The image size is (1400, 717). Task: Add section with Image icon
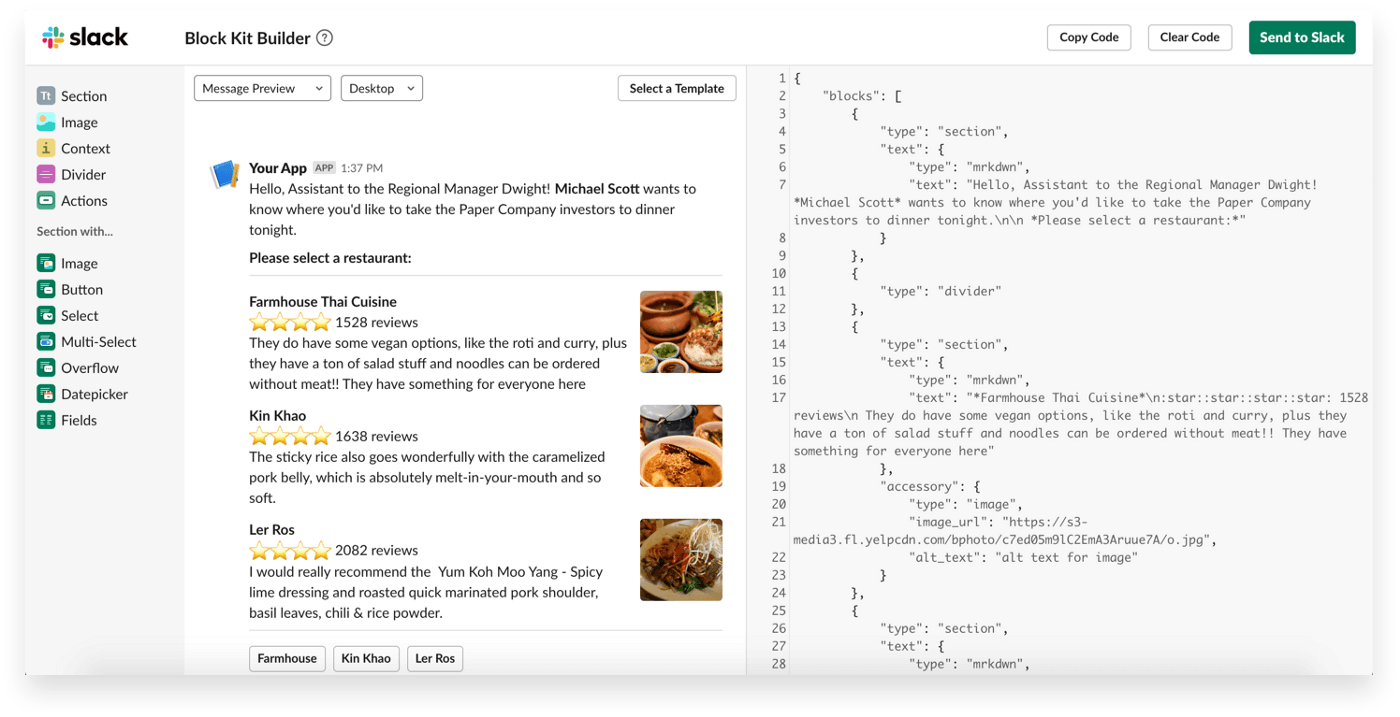[x=46, y=263]
